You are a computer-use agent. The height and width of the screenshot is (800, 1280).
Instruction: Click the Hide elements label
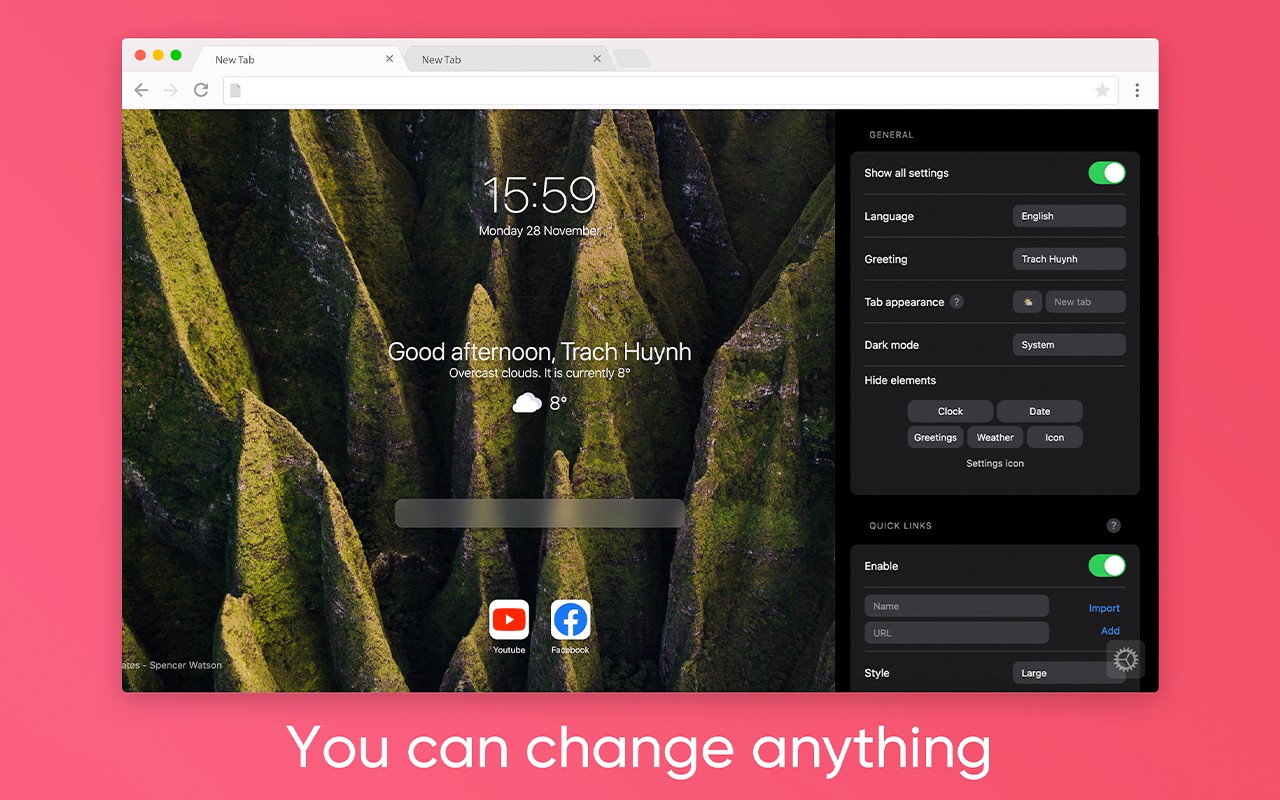pos(900,381)
